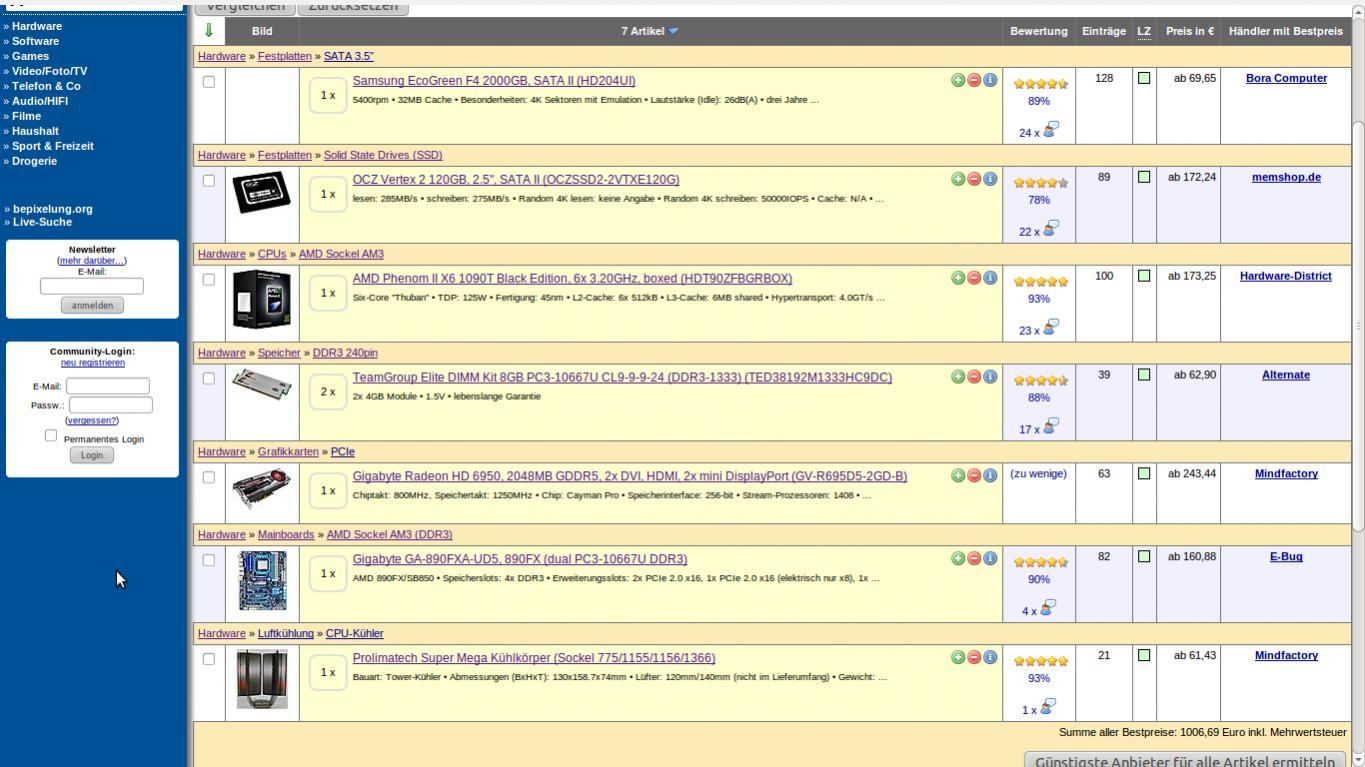Tick the checkbox for AMD Phenom II X6
Image resolution: width=1365 pixels, height=767 pixels.
(x=209, y=280)
